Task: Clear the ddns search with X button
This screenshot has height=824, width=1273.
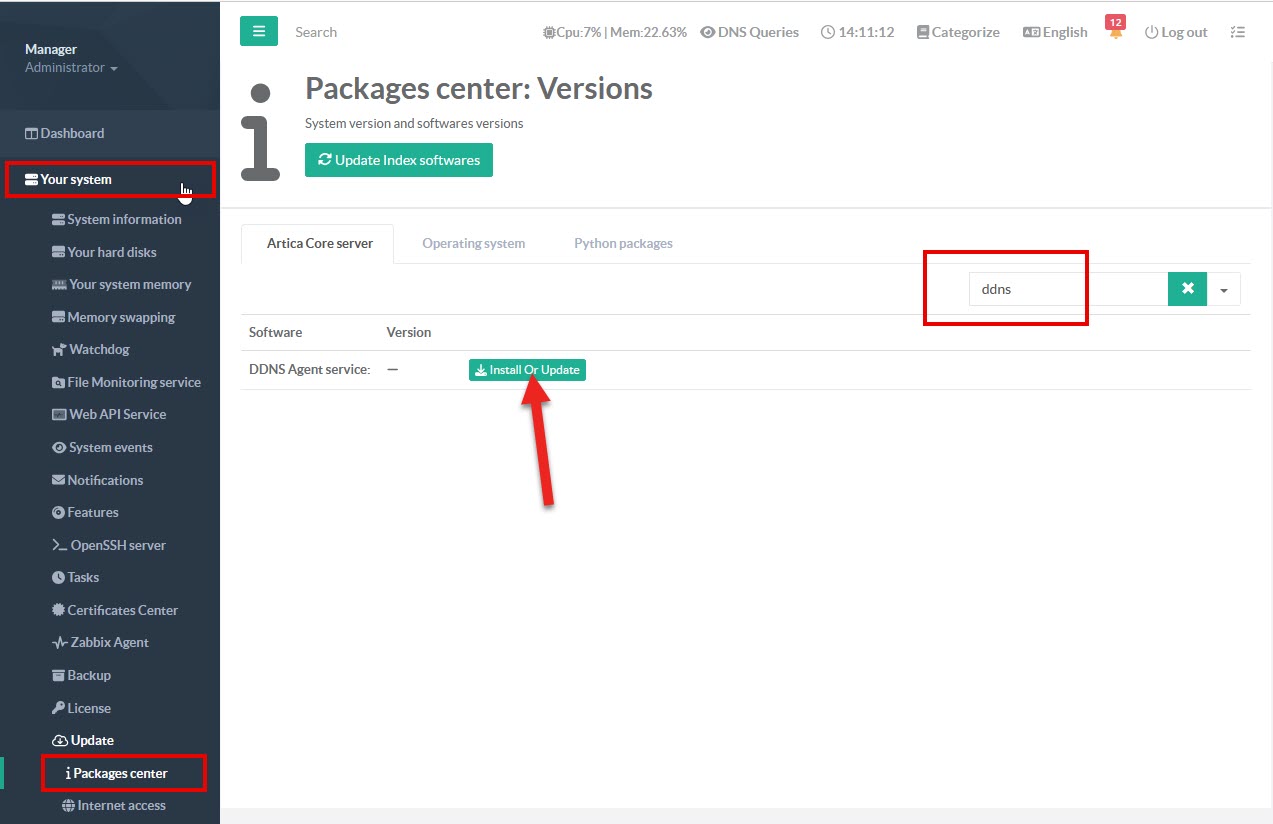Action: point(1187,289)
